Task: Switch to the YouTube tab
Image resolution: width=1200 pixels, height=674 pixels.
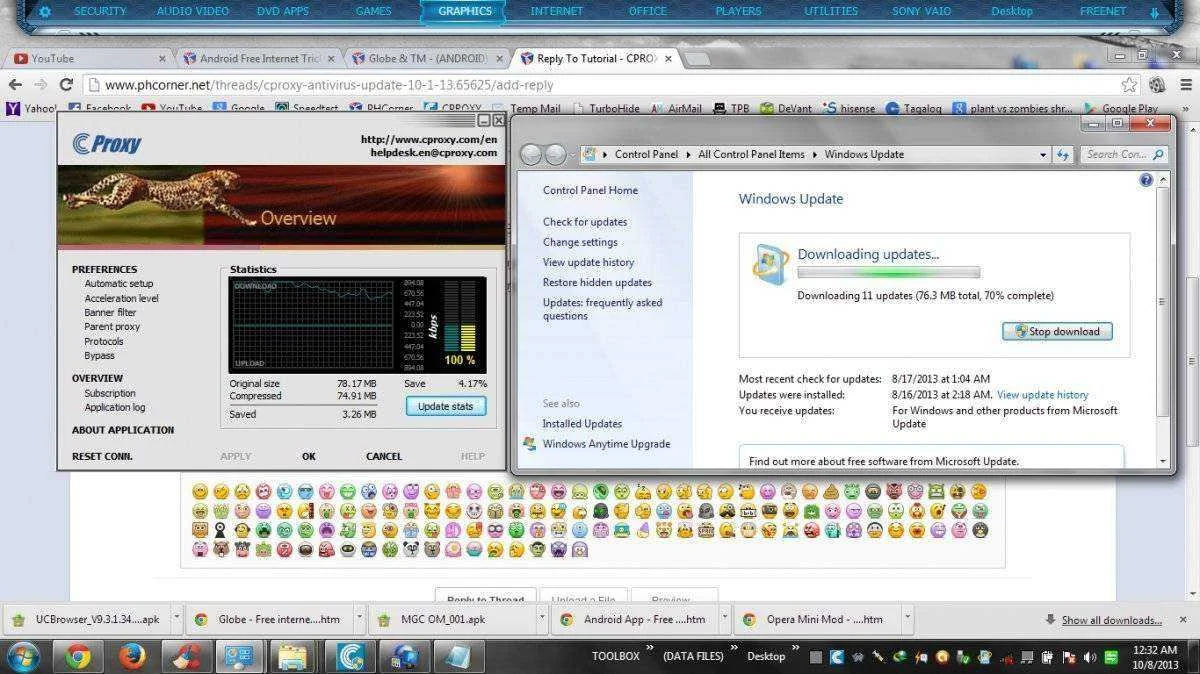Action: (x=88, y=58)
